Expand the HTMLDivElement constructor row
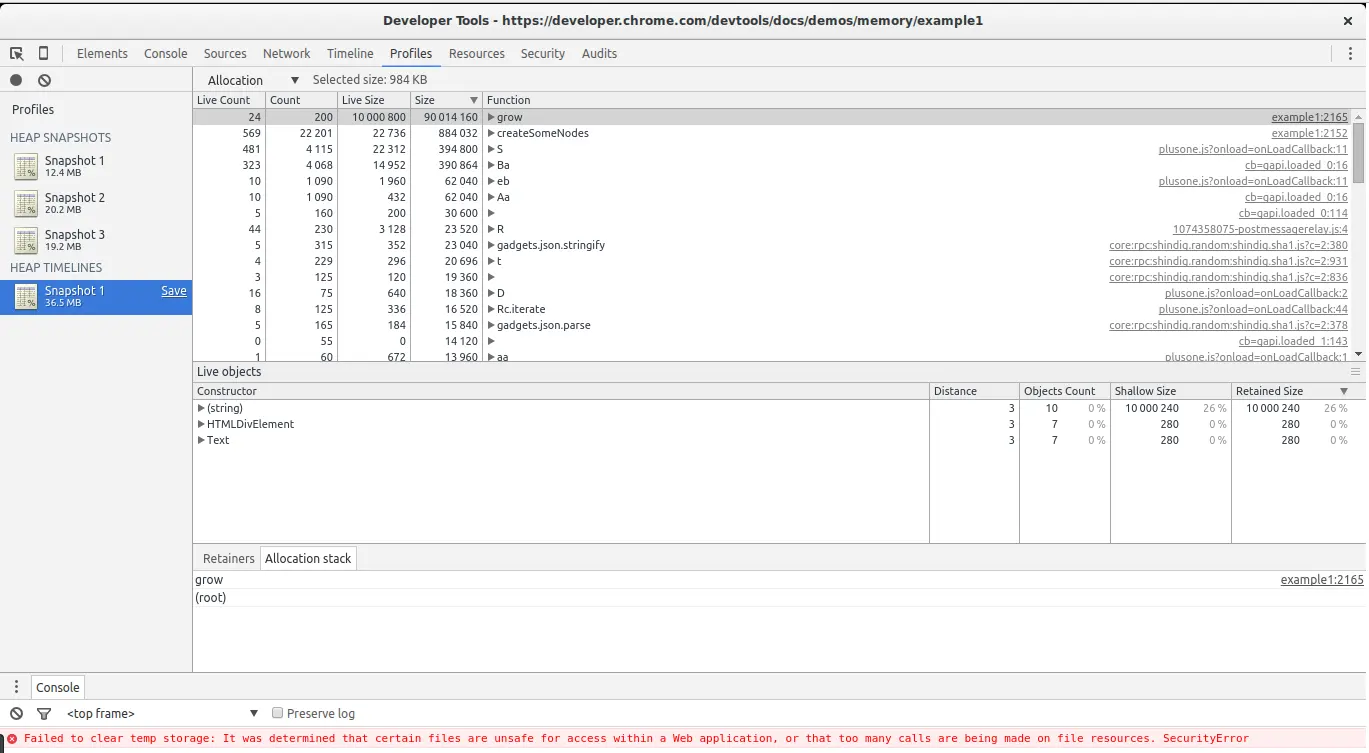Screen dimensions: 1369x753 coord(201,424)
